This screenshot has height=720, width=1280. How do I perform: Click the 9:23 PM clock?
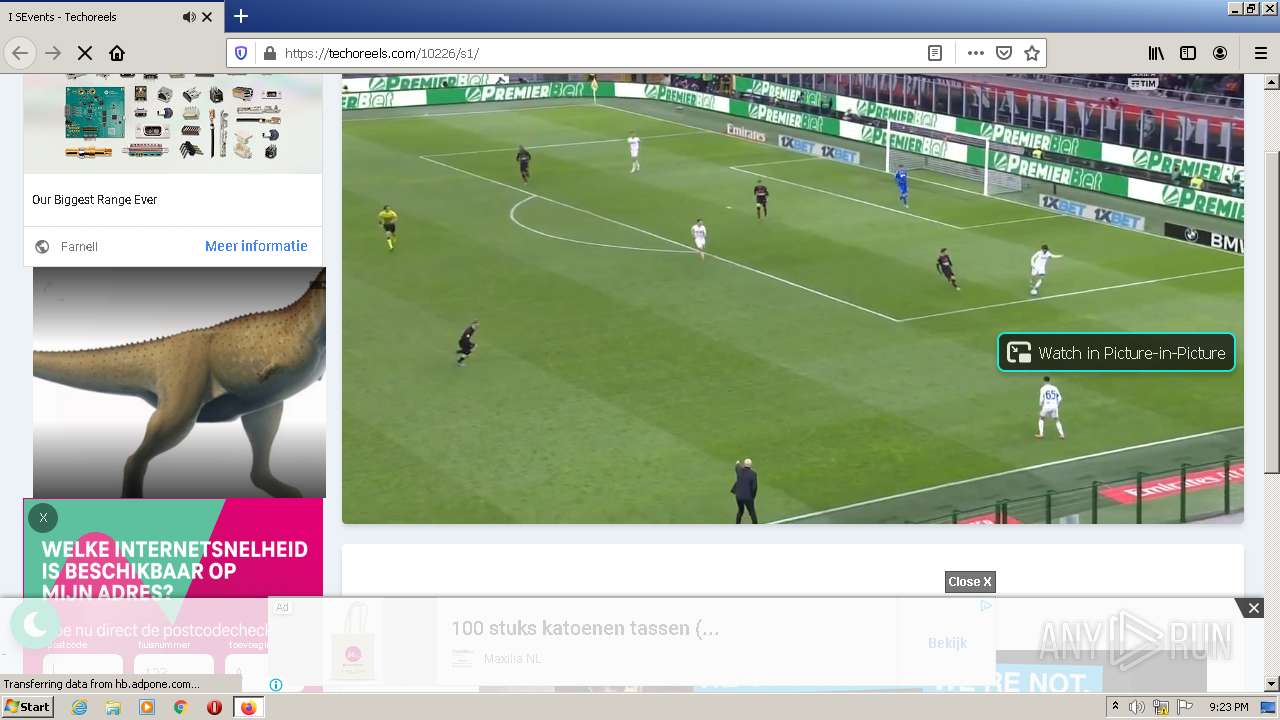coord(1228,707)
